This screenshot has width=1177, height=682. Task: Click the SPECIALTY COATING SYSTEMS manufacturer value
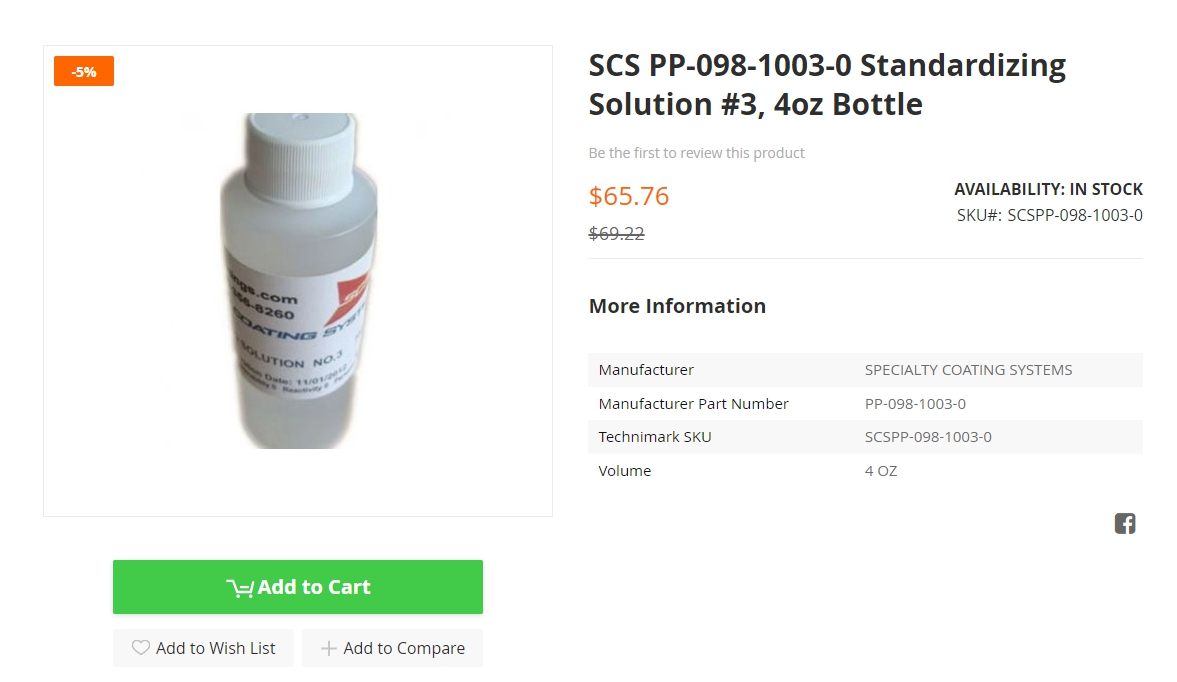(968, 370)
